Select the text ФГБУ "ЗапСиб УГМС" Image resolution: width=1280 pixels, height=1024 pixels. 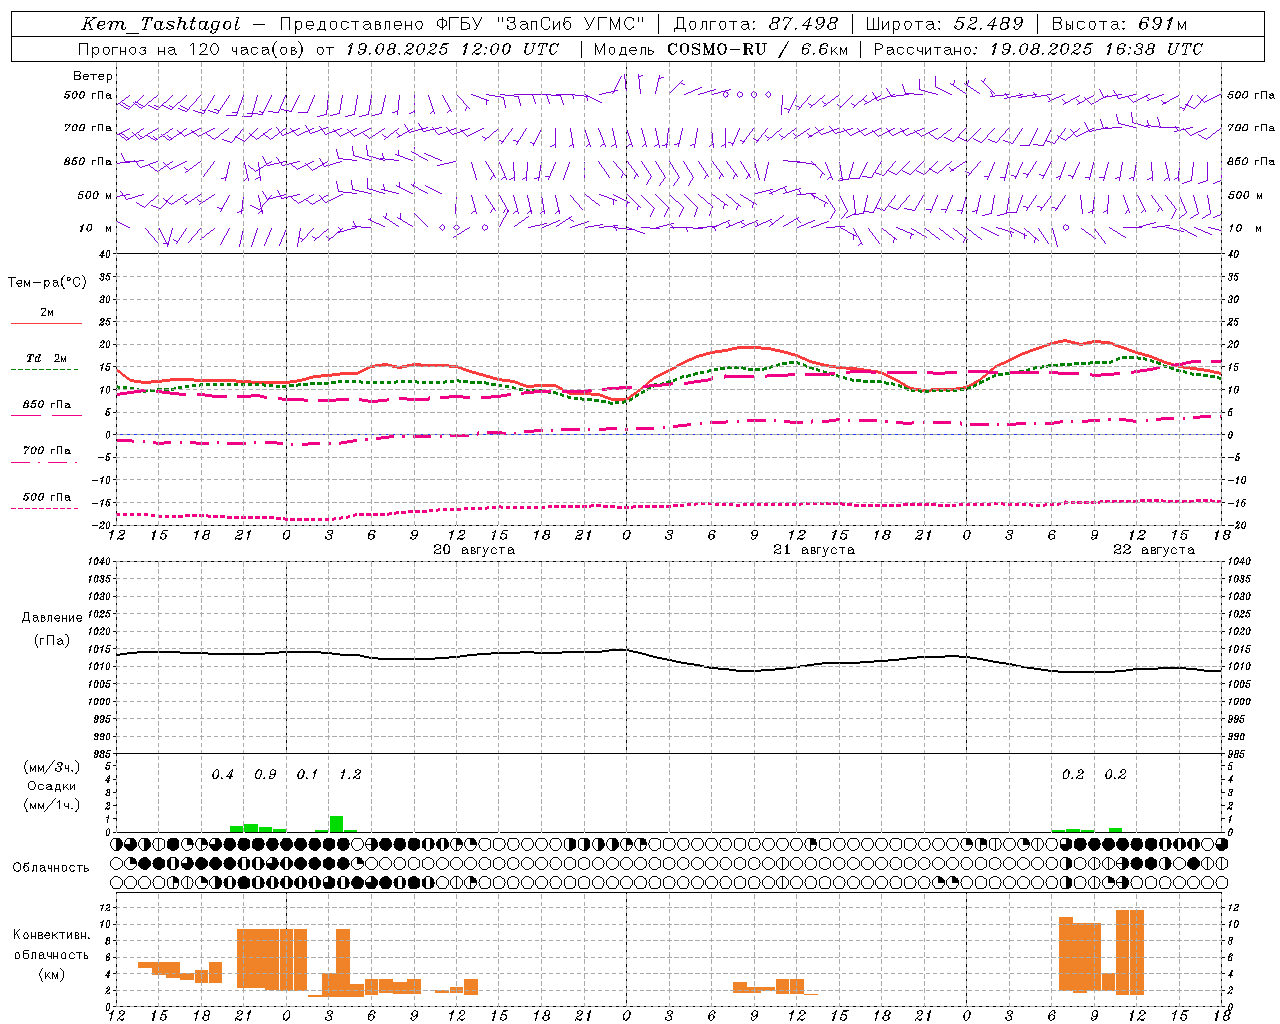point(541,24)
